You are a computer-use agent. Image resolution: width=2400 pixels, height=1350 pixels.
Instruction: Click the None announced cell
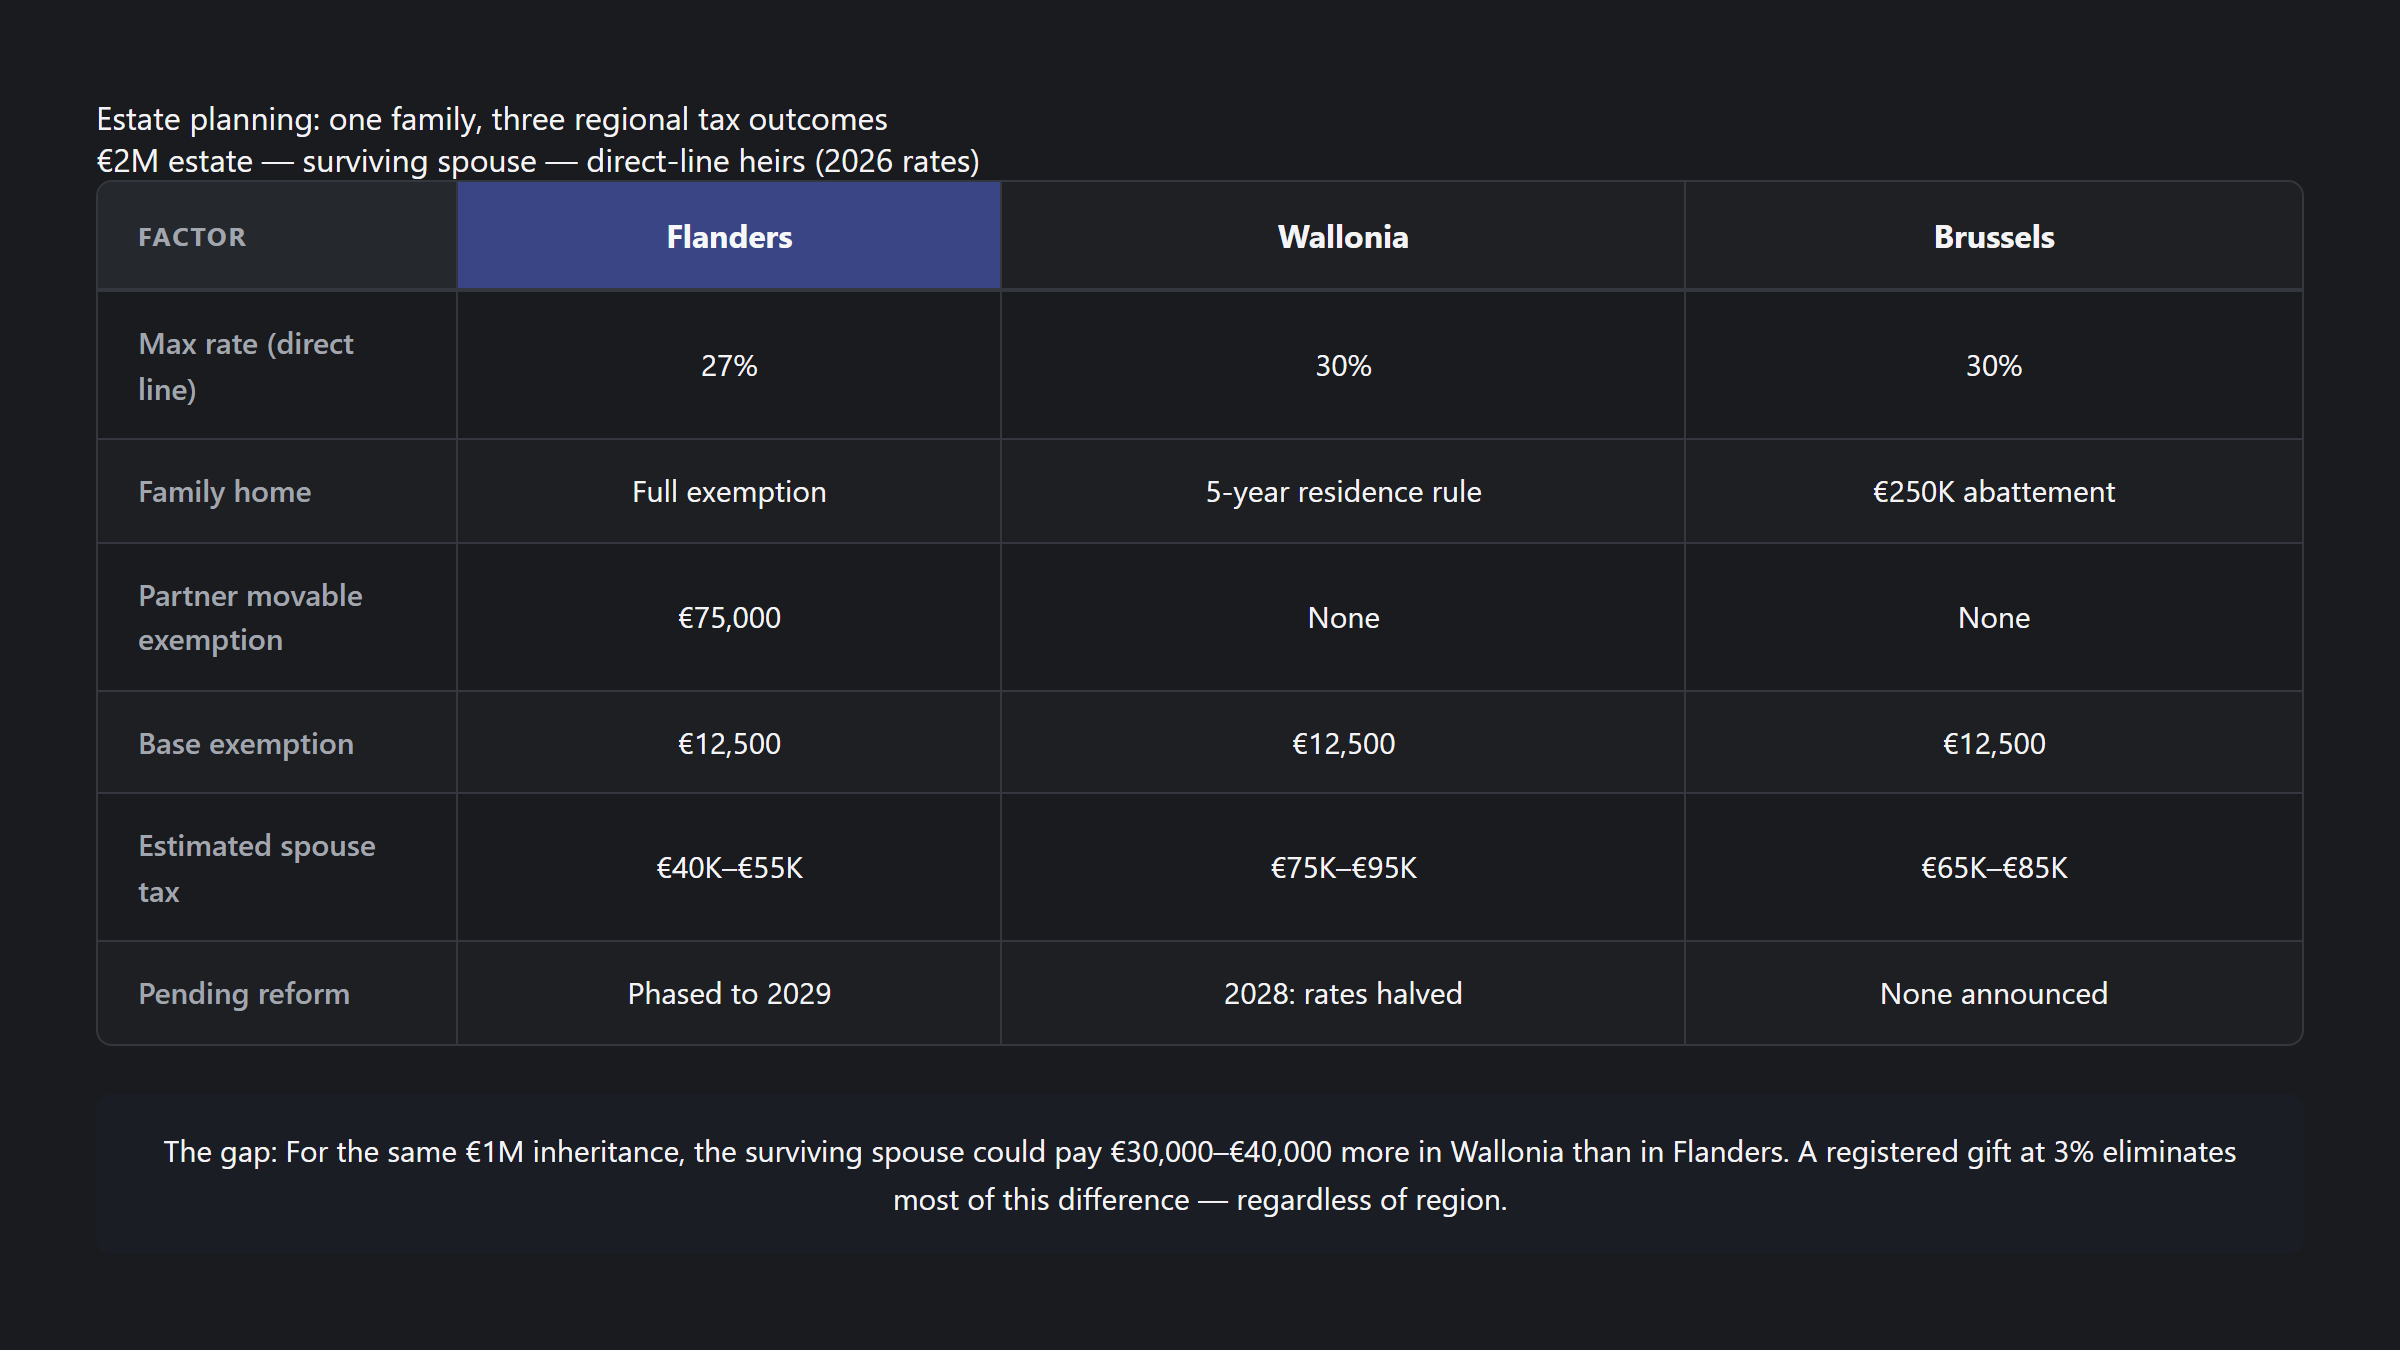click(1993, 994)
